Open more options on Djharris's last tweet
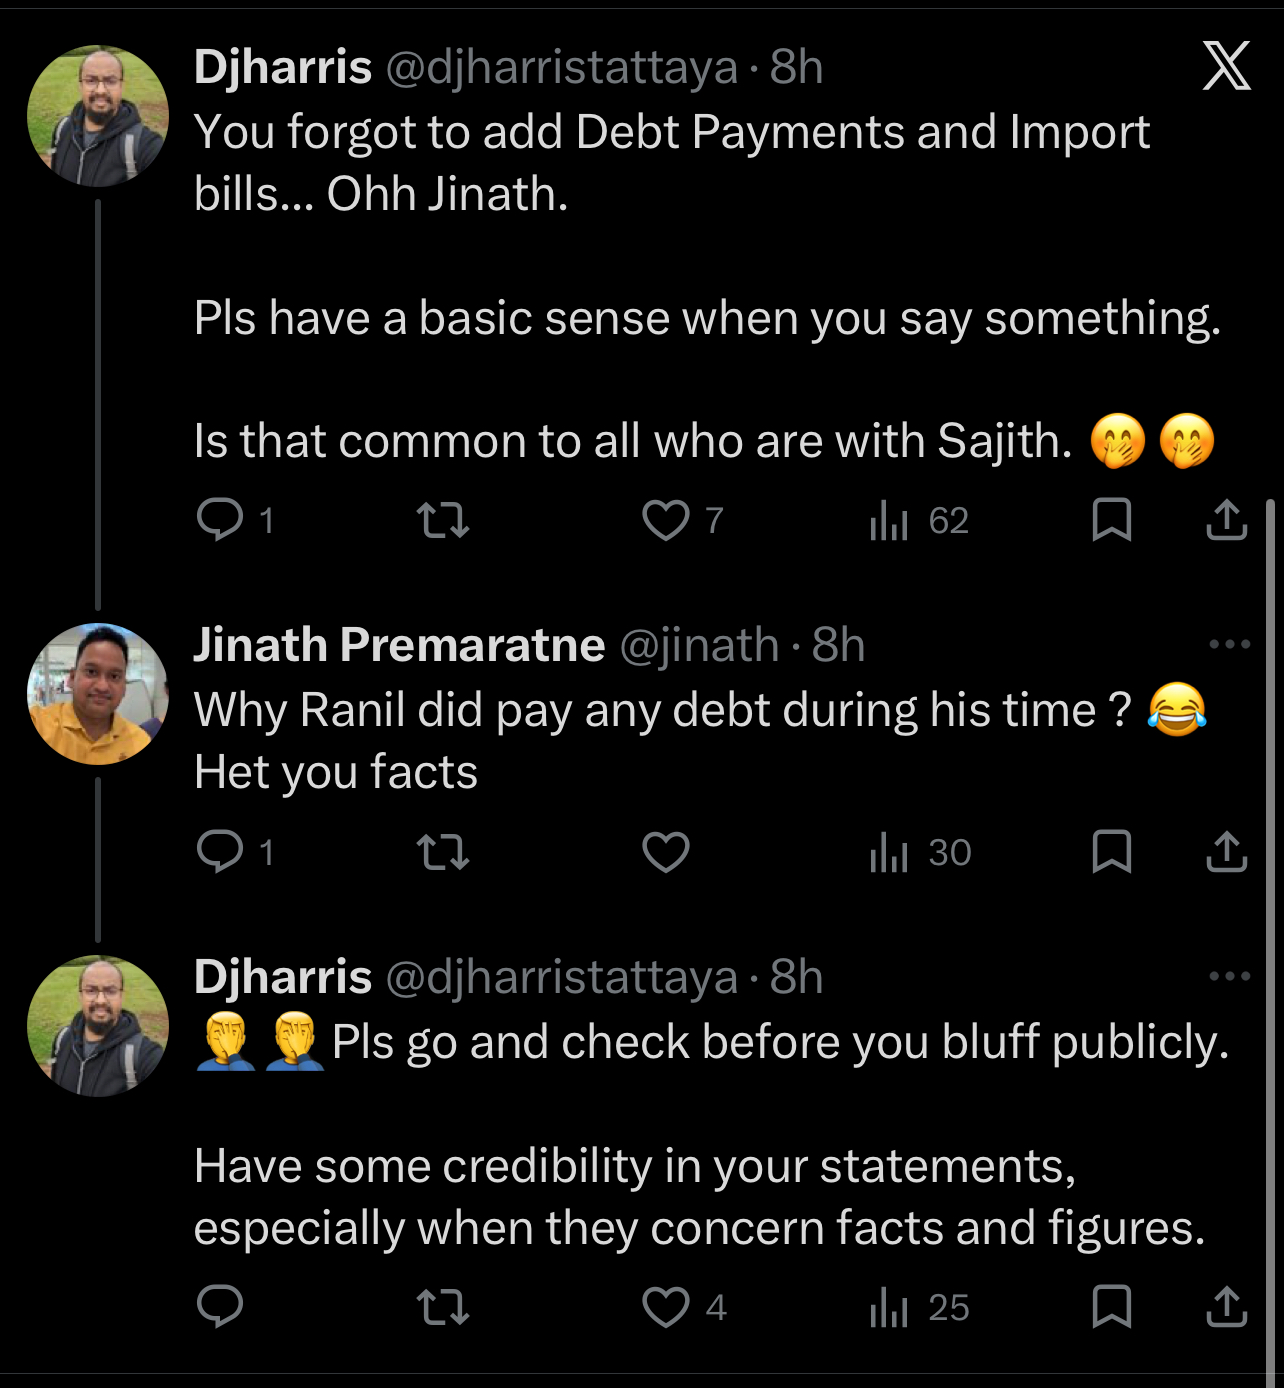1284x1388 pixels. coord(1229,976)
